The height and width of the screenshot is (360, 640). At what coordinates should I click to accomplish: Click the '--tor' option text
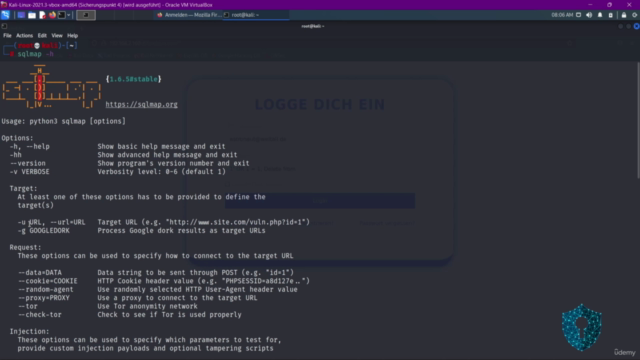click(27, 306)
